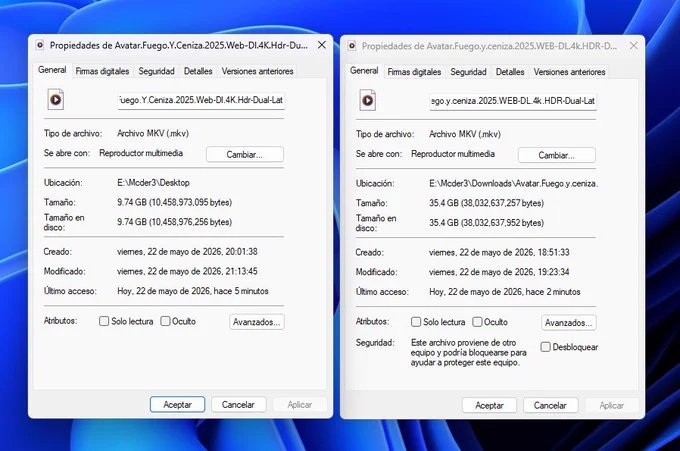Open Versiones anteriores tab in right Downloads file window
Image resolution: width=680 pixels, height=451 pixels.
click(x=569, y=72)
